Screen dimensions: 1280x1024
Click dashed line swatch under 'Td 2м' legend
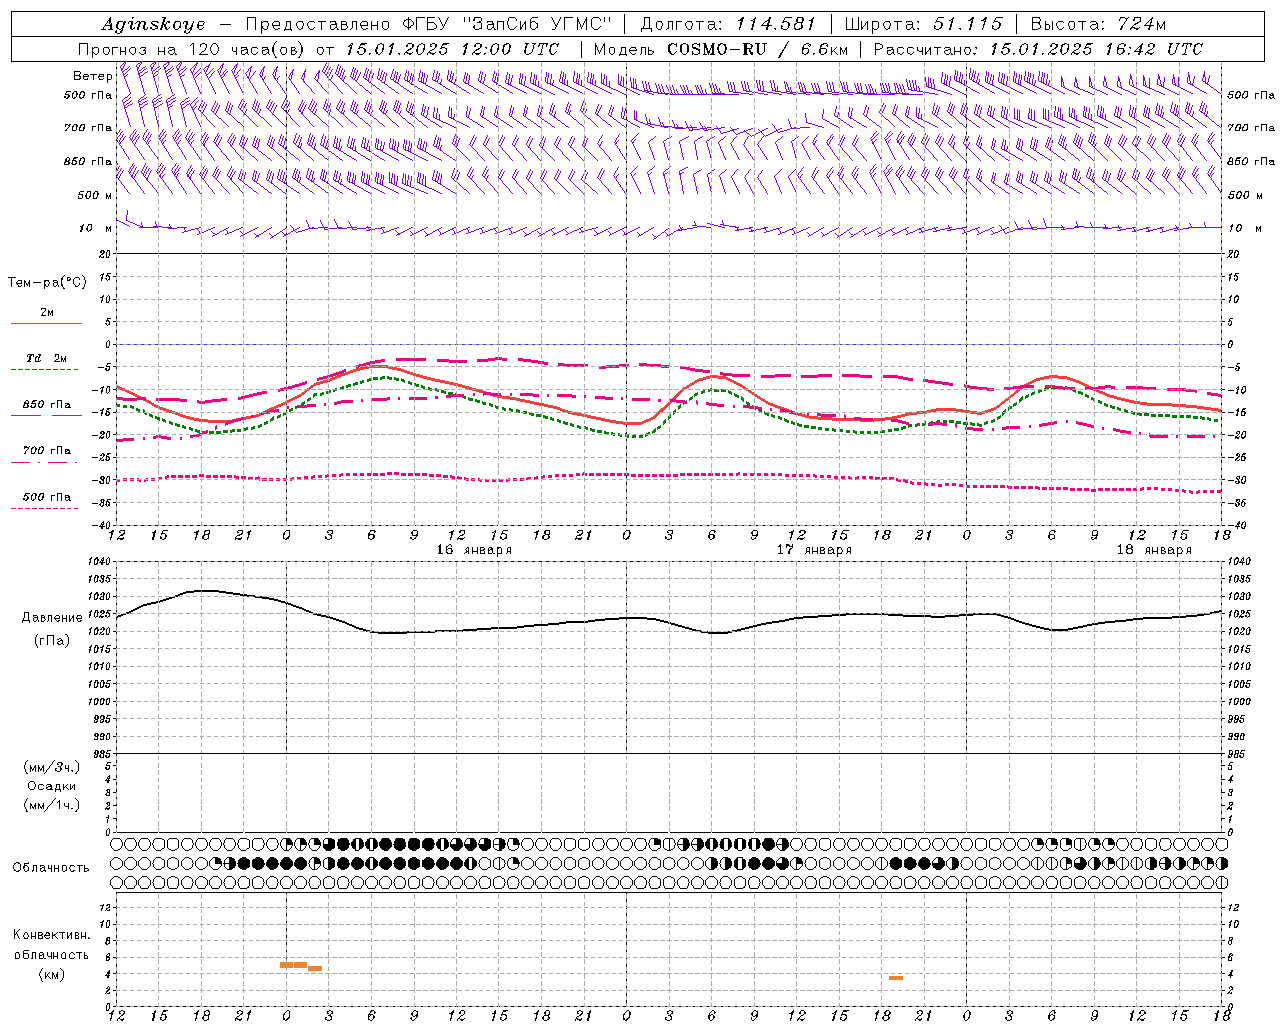point(46,369)
